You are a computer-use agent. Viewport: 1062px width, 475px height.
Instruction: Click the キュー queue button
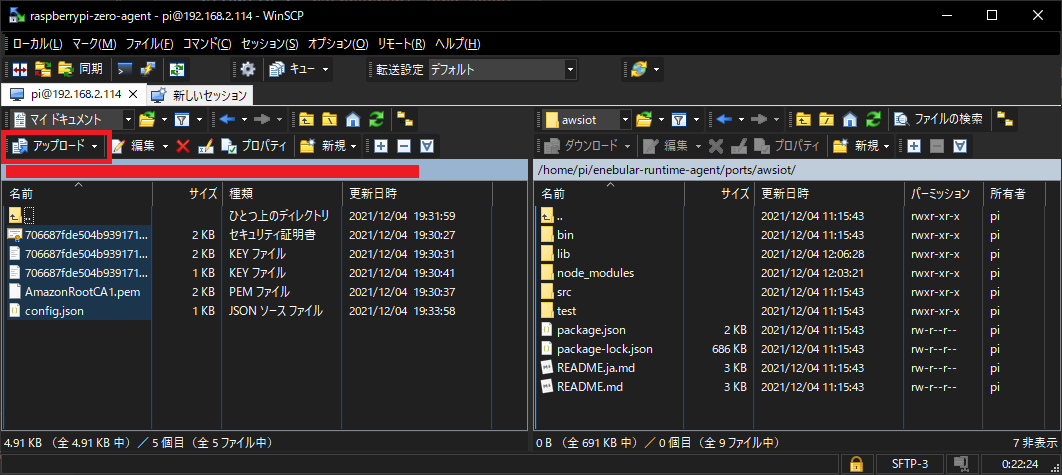[293, 69]
